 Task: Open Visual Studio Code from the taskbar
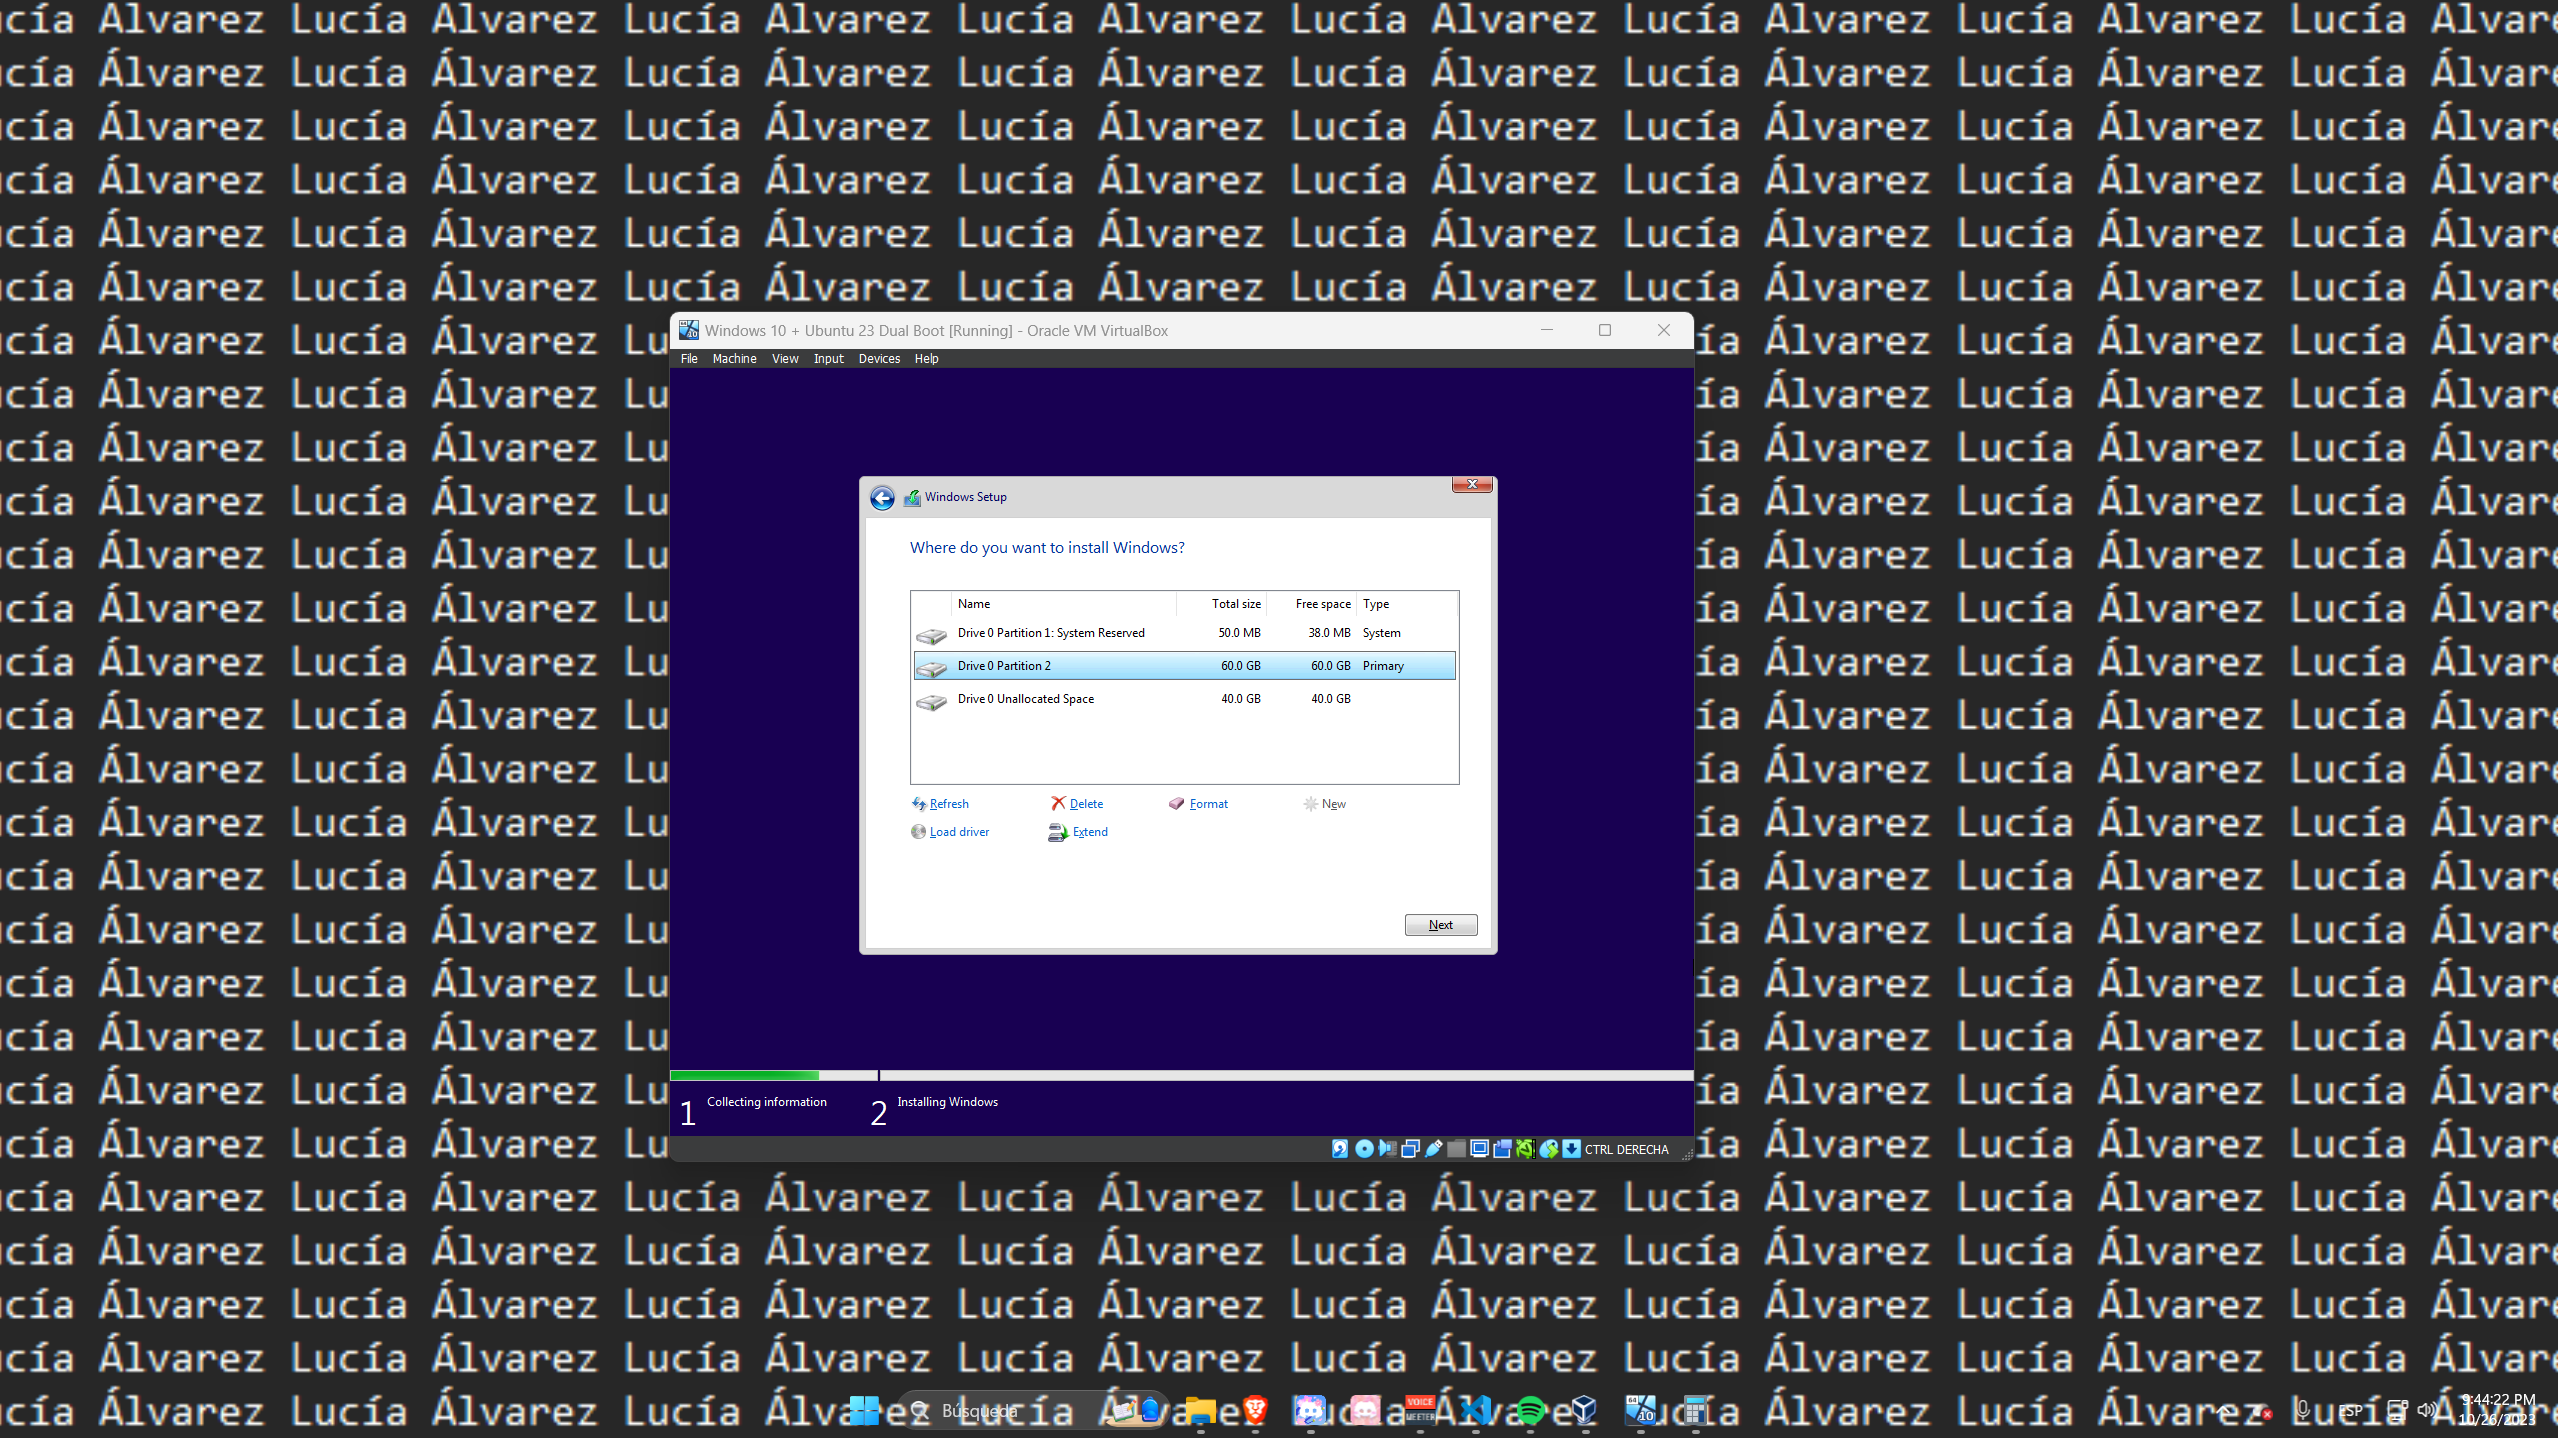[1478, 1410]
